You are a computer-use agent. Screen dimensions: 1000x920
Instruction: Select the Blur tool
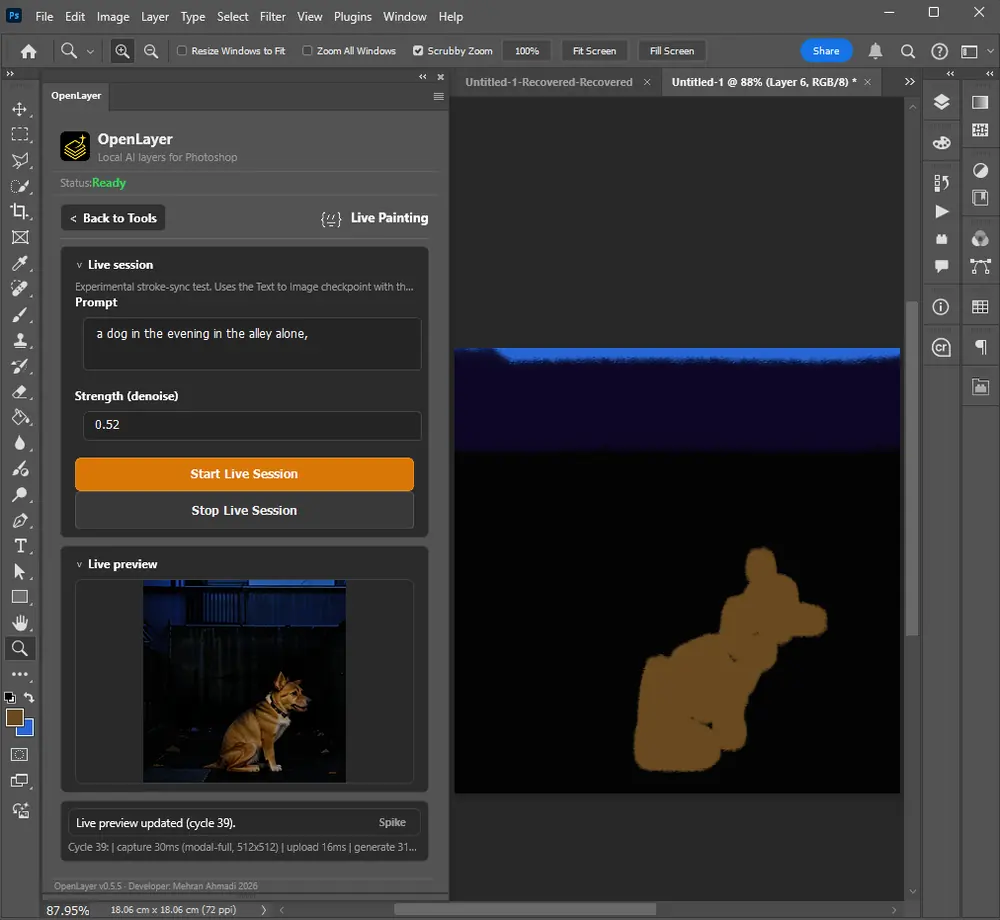point(20,443)
